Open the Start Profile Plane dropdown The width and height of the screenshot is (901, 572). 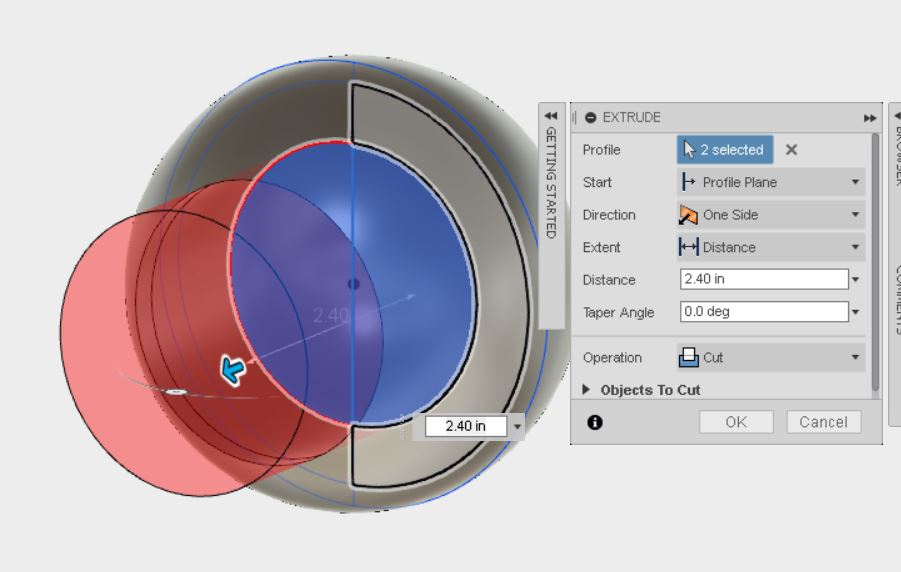[771, 182]
